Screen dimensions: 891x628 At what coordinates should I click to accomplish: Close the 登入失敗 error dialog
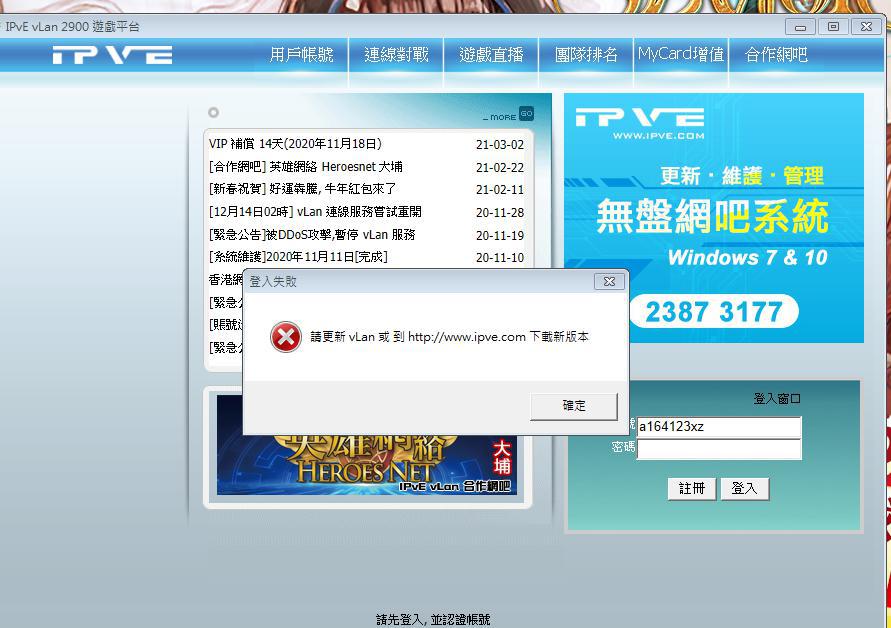click(609, 281)
